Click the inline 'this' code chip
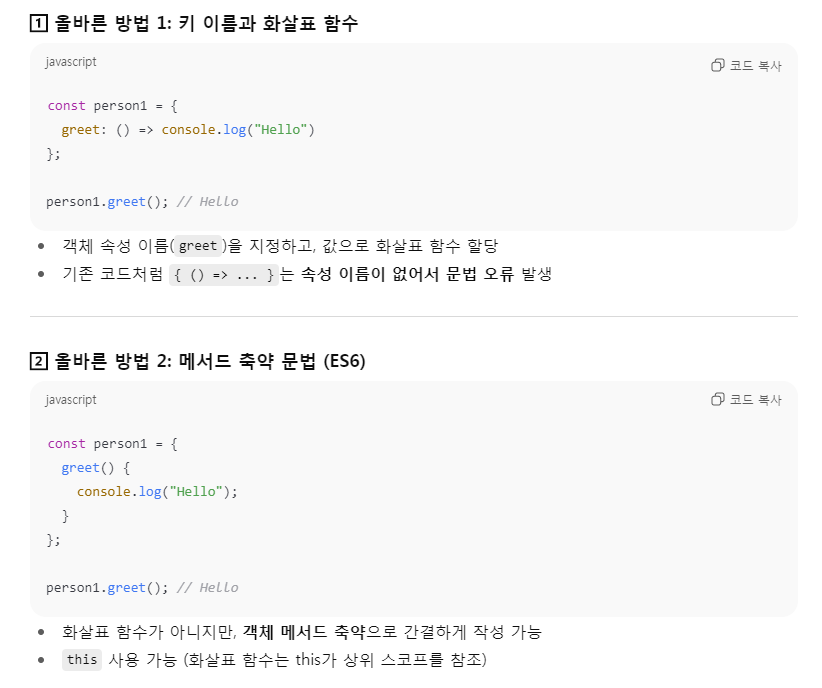The height and width of the screenshot is (688, 822). pos(82,660)
